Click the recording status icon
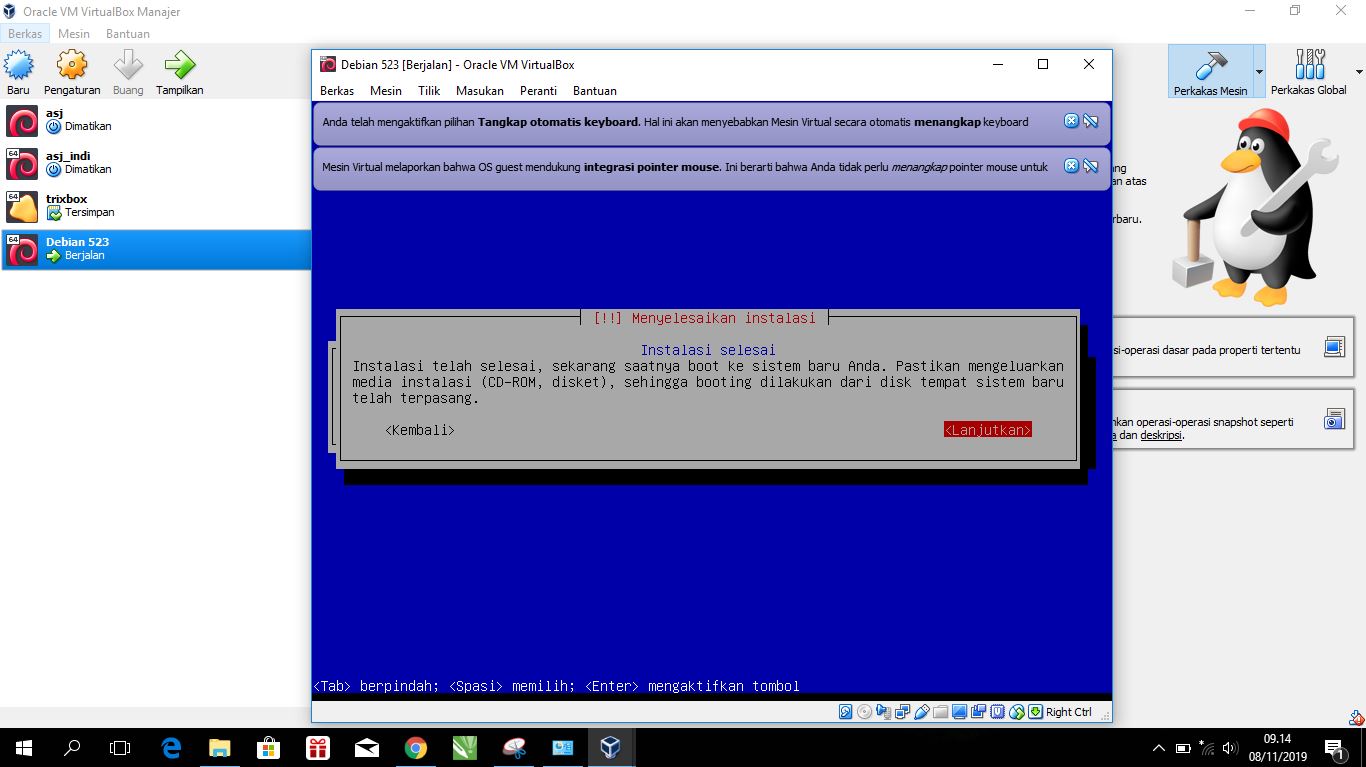This screenshot has height=767, width=1366. [979, 712]
